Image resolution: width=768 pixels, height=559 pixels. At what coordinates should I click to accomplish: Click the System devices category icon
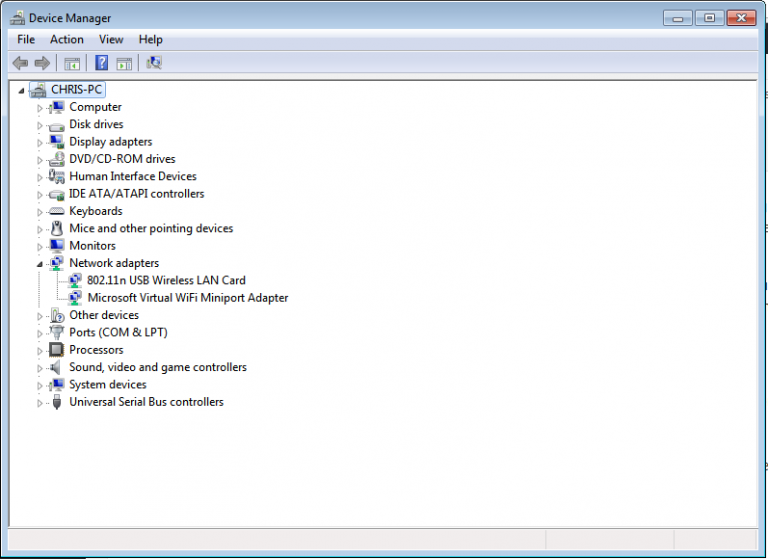57,385
